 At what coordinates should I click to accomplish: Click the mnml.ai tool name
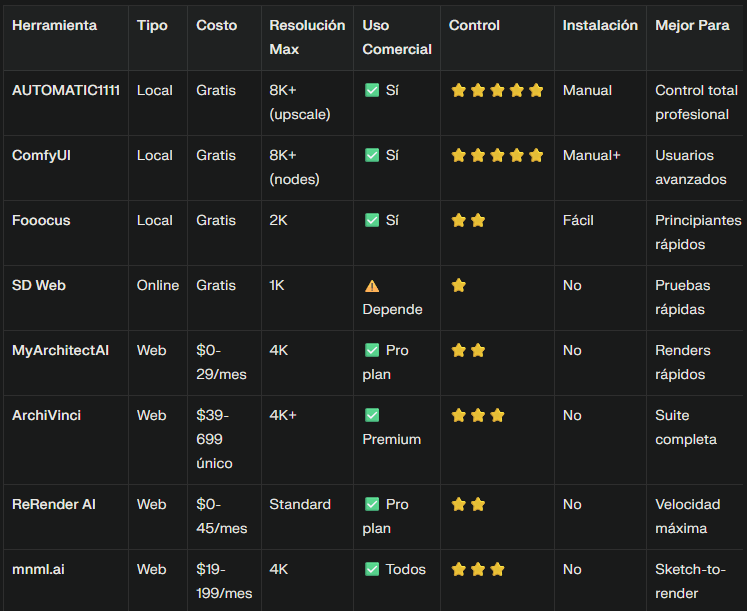(39, 569)
